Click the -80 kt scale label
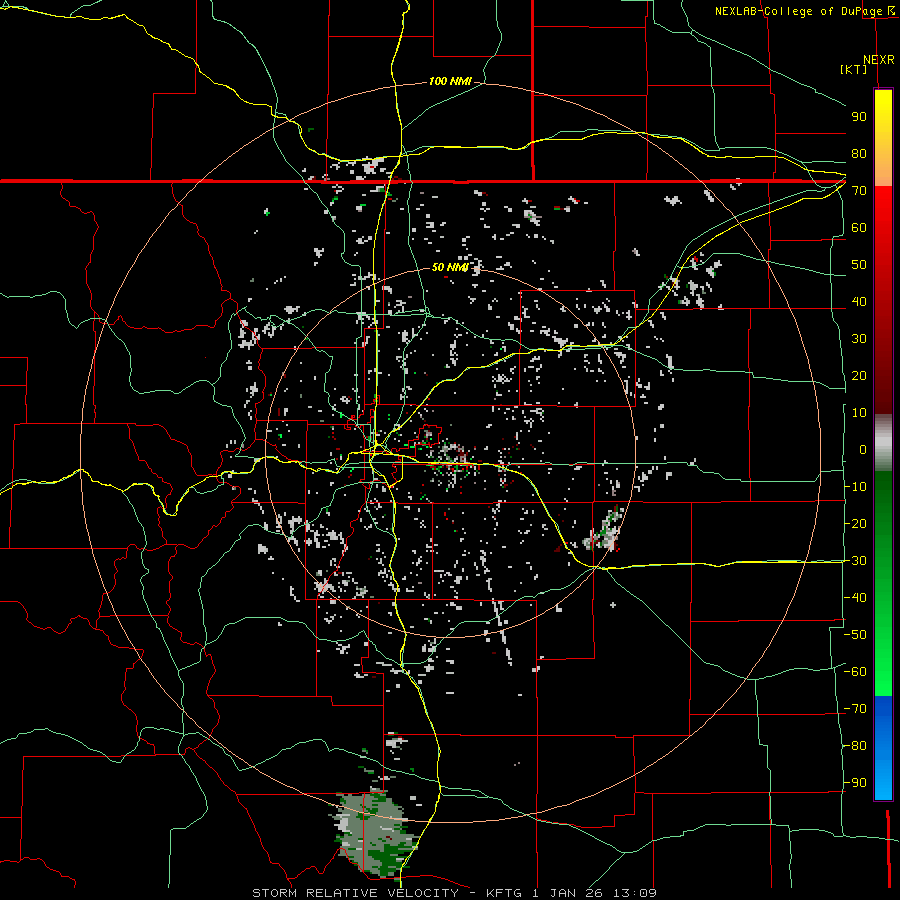Screen dimensions: 900x900 [855, 746]
